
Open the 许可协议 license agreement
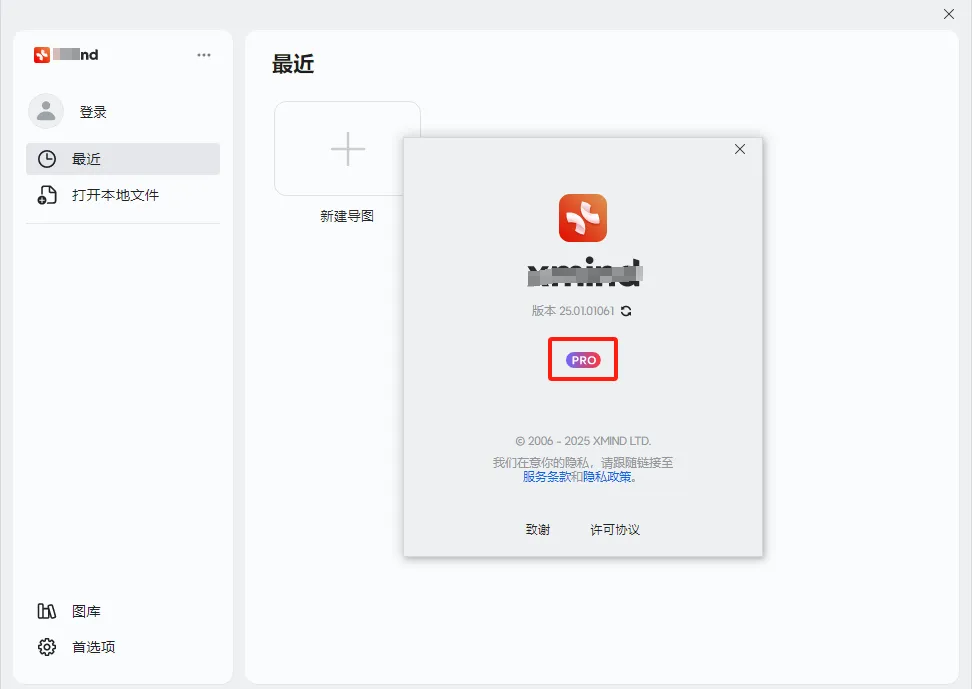coord(615,529)
